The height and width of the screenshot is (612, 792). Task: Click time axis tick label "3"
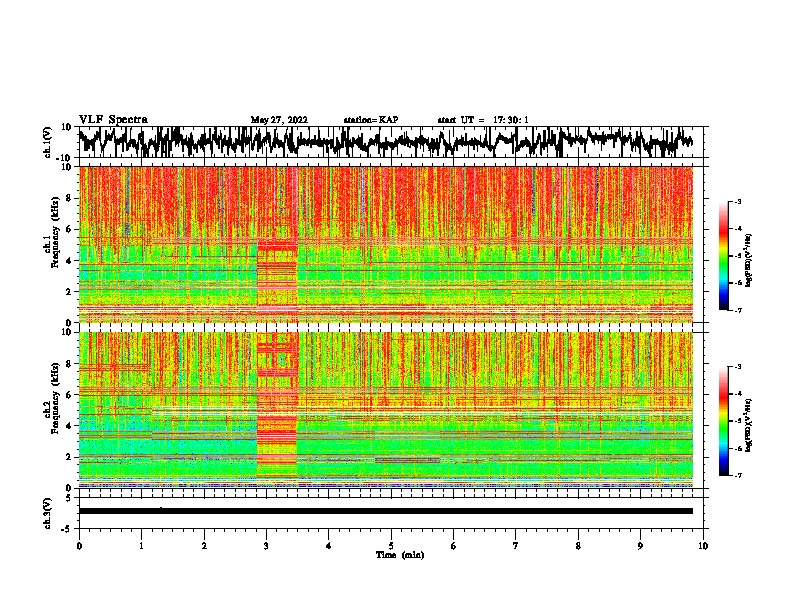click(x=266, y=546)
